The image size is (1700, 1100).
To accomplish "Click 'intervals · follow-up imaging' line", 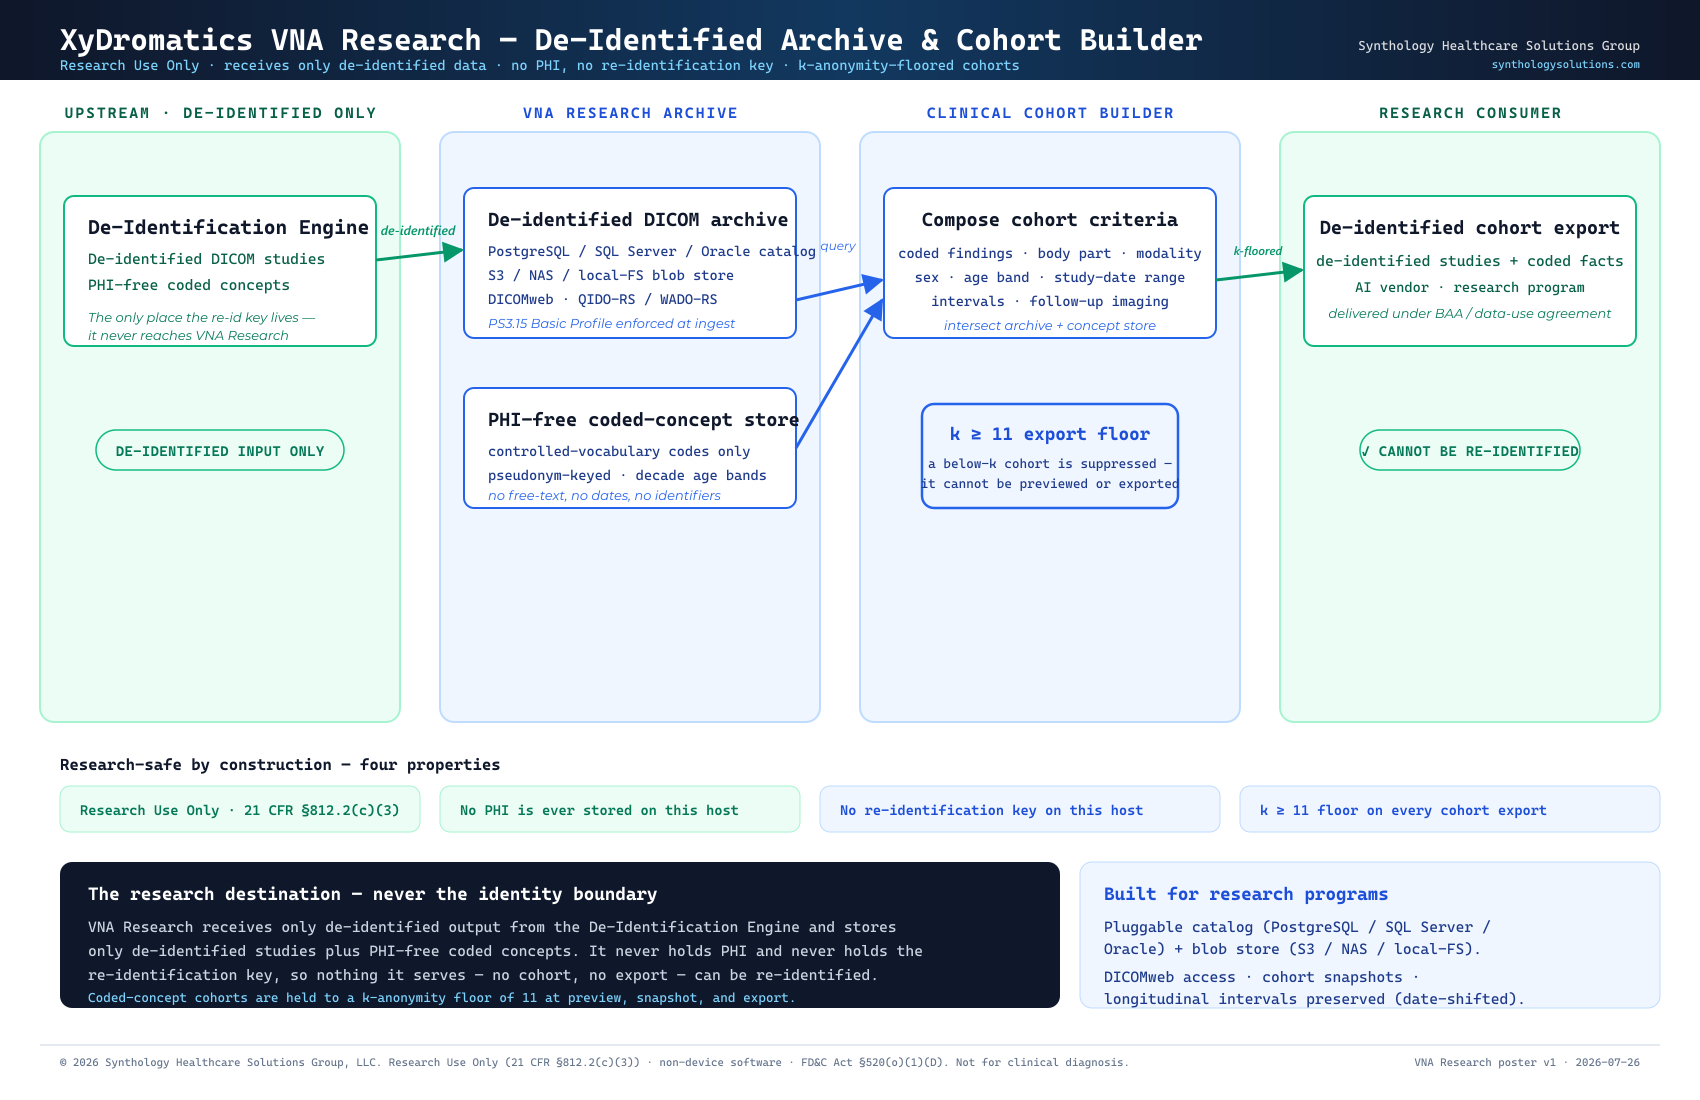I will pyautogui.click(x=1050, y=302).
